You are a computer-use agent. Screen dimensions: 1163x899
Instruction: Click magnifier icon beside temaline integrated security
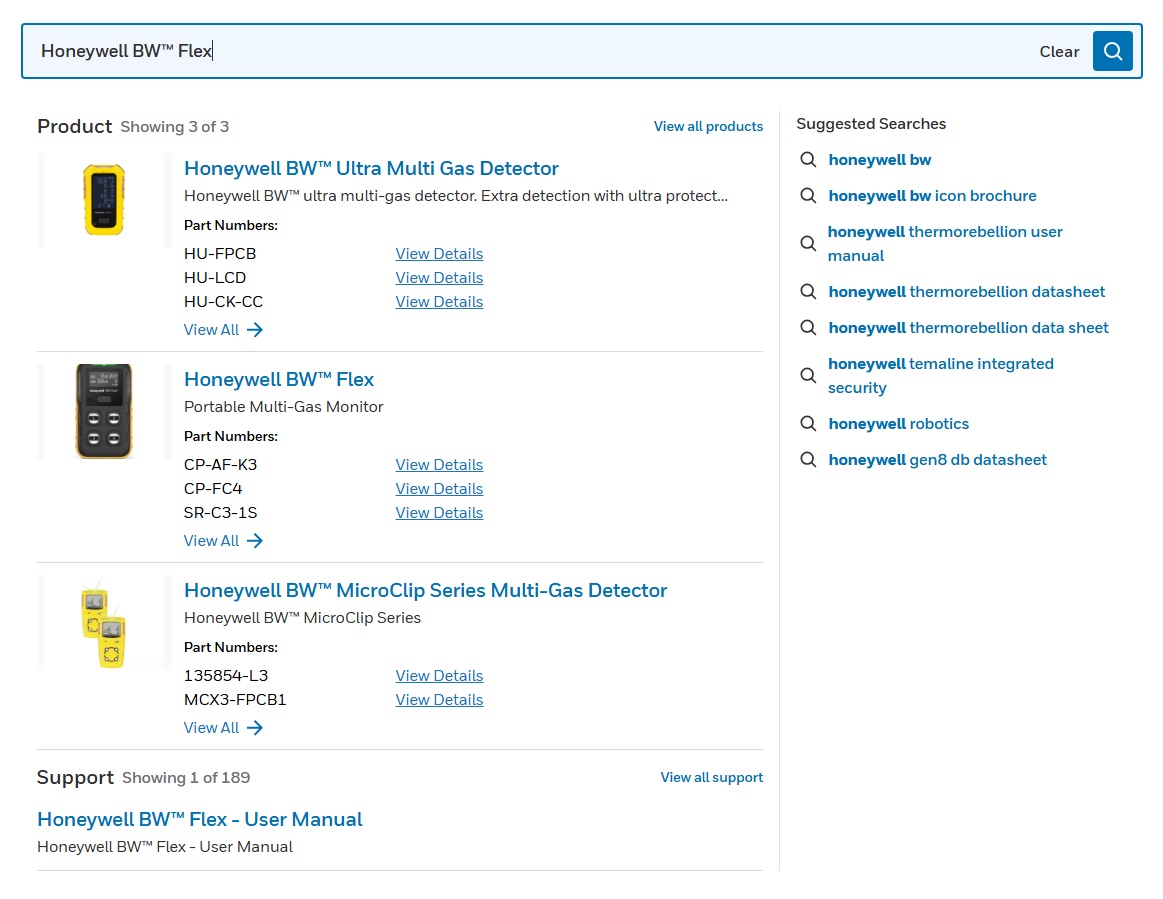[x=808, y=375]
